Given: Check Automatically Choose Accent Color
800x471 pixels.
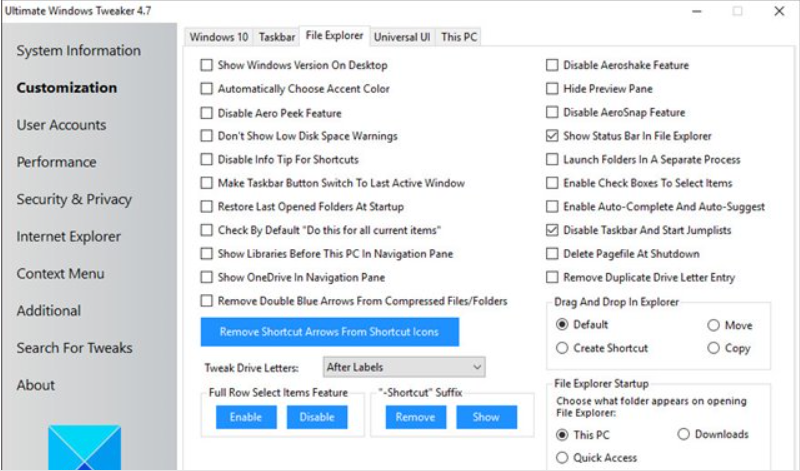Looking at the screenshot, I should (207, 89).
